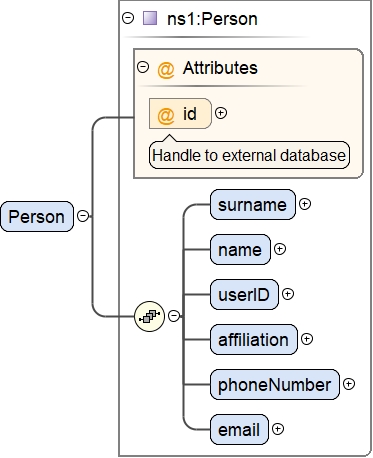This screenshot has height=458, width=373.
Task: Click the @ symbol beside Attributes
Action: tap(166, 69)
